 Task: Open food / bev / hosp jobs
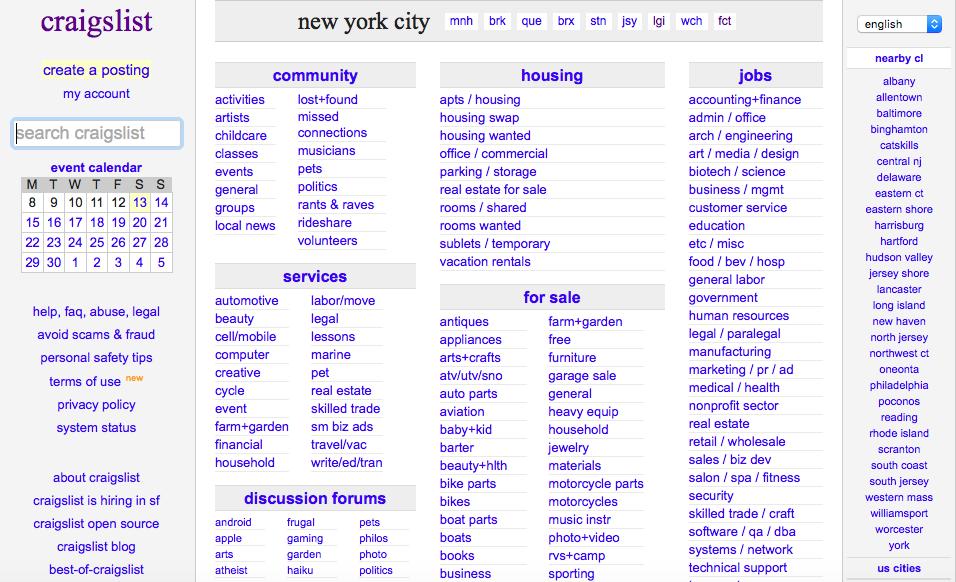click(x=737, y=261)
